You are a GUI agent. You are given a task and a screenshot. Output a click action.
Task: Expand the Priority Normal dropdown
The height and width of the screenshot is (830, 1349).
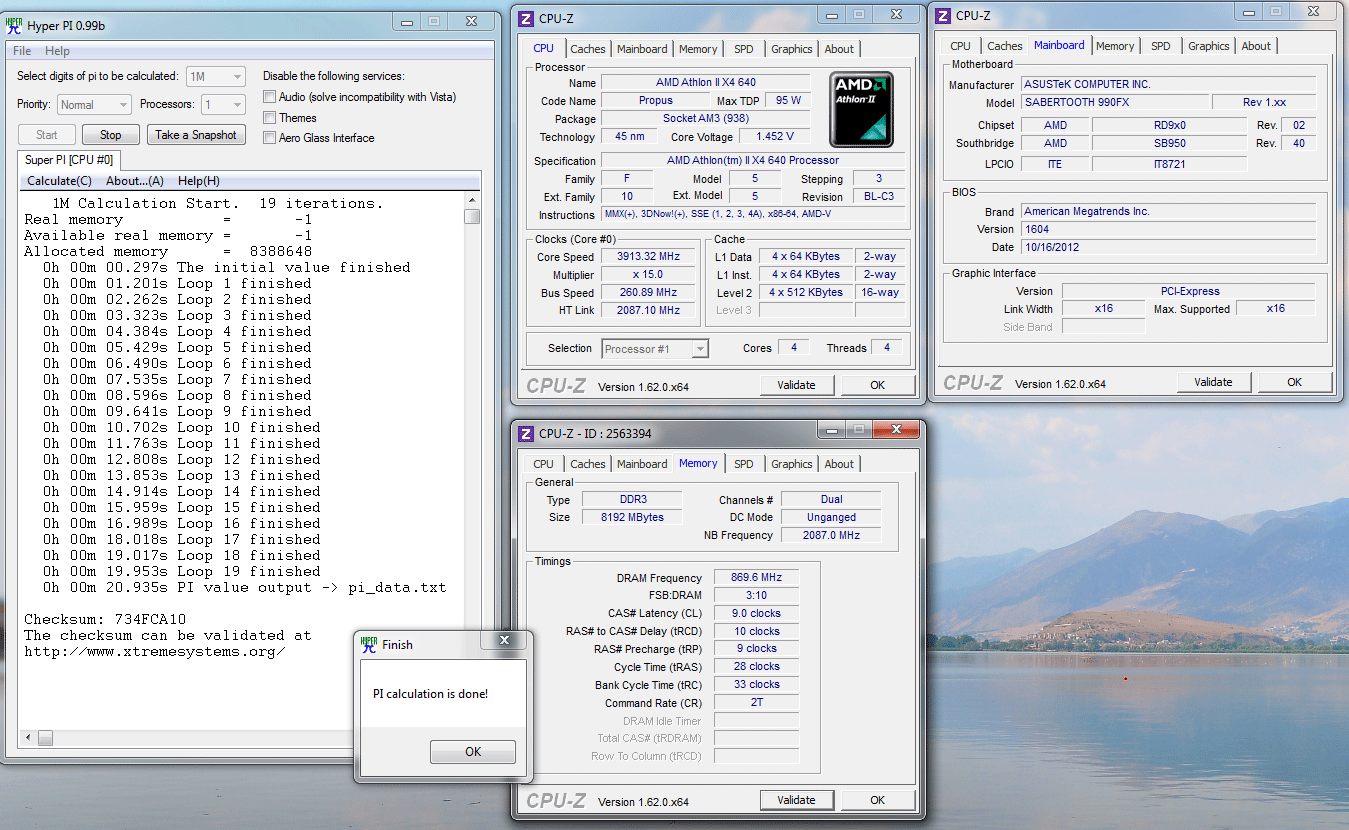94,105
